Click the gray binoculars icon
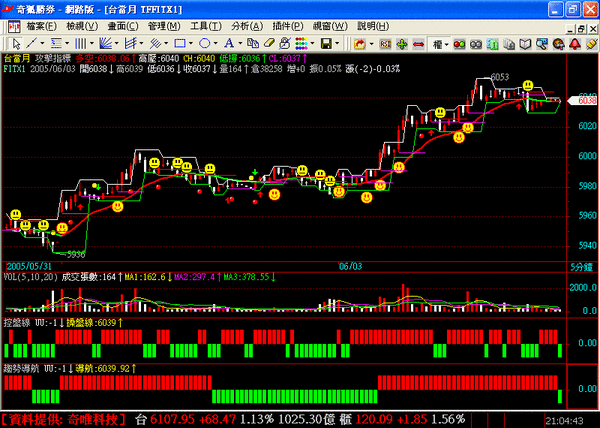 tap(476, 44)
